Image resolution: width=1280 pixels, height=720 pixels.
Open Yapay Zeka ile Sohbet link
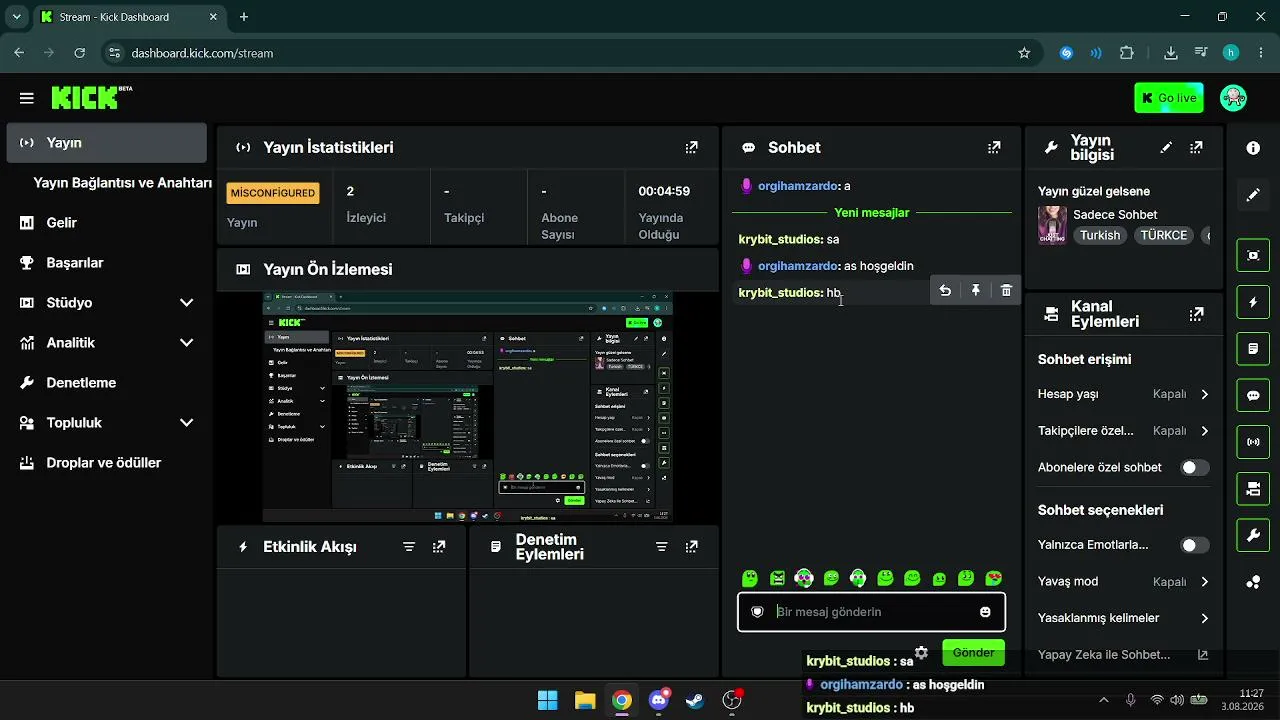point(1124,655)
